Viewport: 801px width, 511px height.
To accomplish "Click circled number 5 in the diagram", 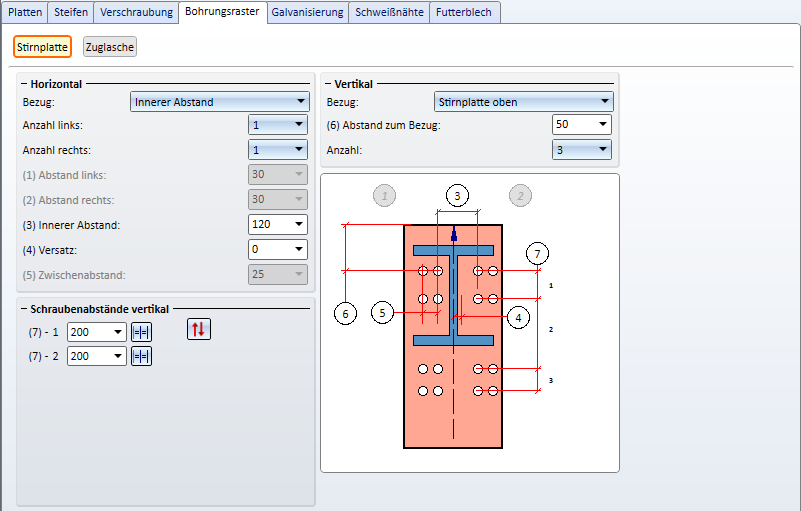I will coord(383,313).
